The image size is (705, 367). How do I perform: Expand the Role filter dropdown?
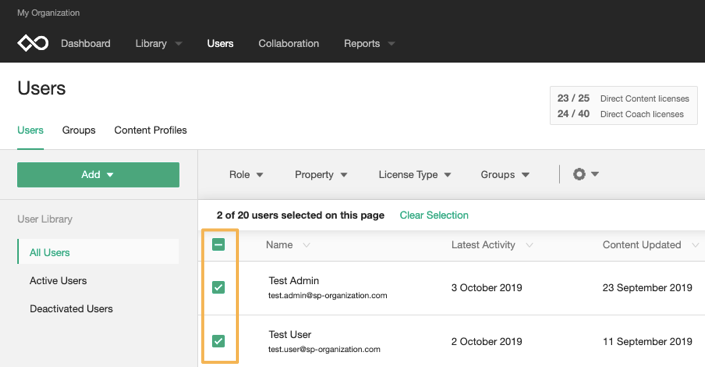pos(246,175)
